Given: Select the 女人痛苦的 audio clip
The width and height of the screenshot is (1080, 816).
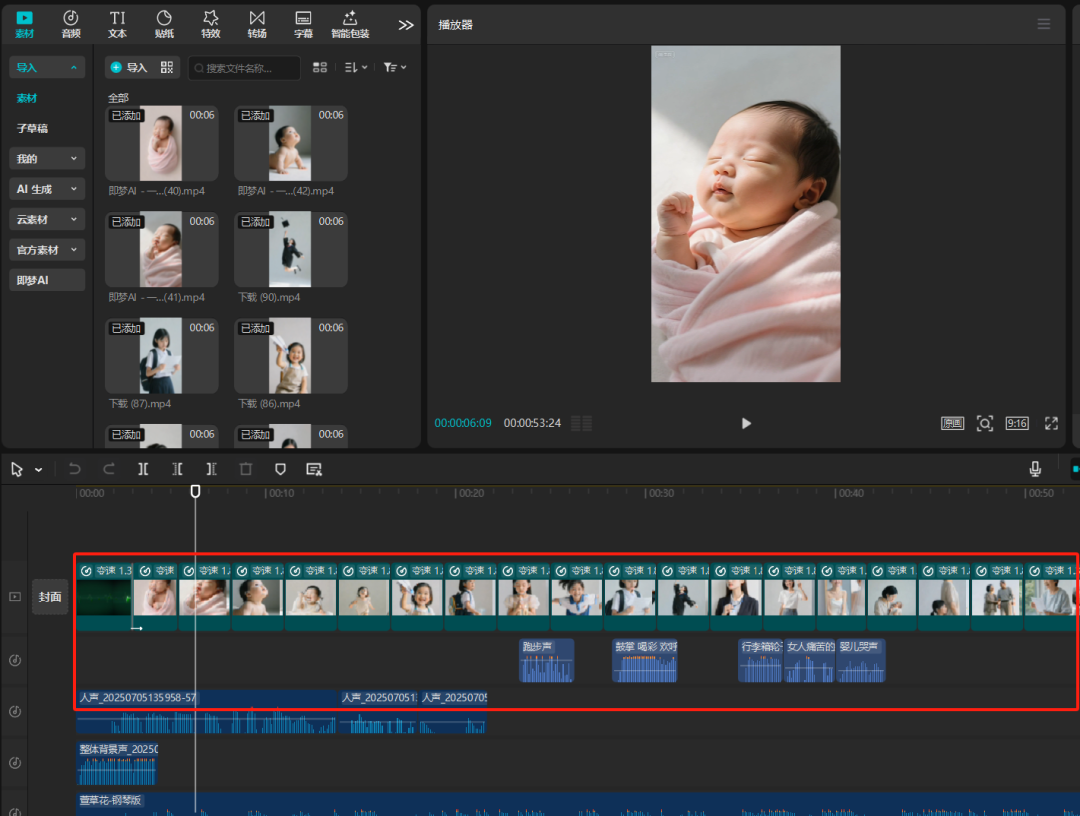Looking at the screenshot, I should (809, 660).
